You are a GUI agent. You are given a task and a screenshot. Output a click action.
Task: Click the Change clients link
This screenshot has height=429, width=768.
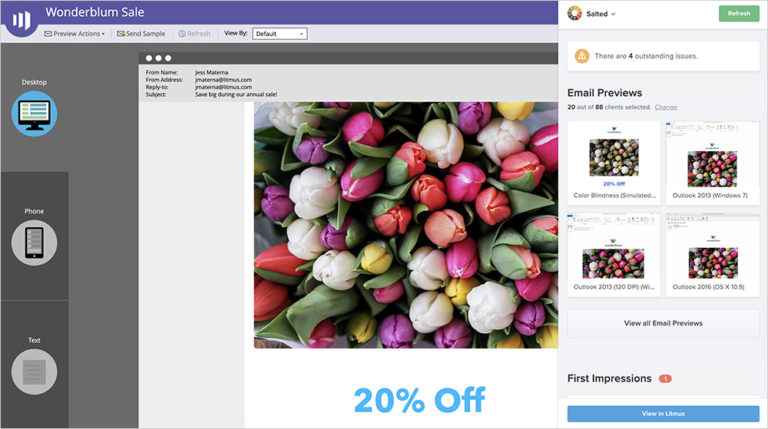click(x=666, y=107)
